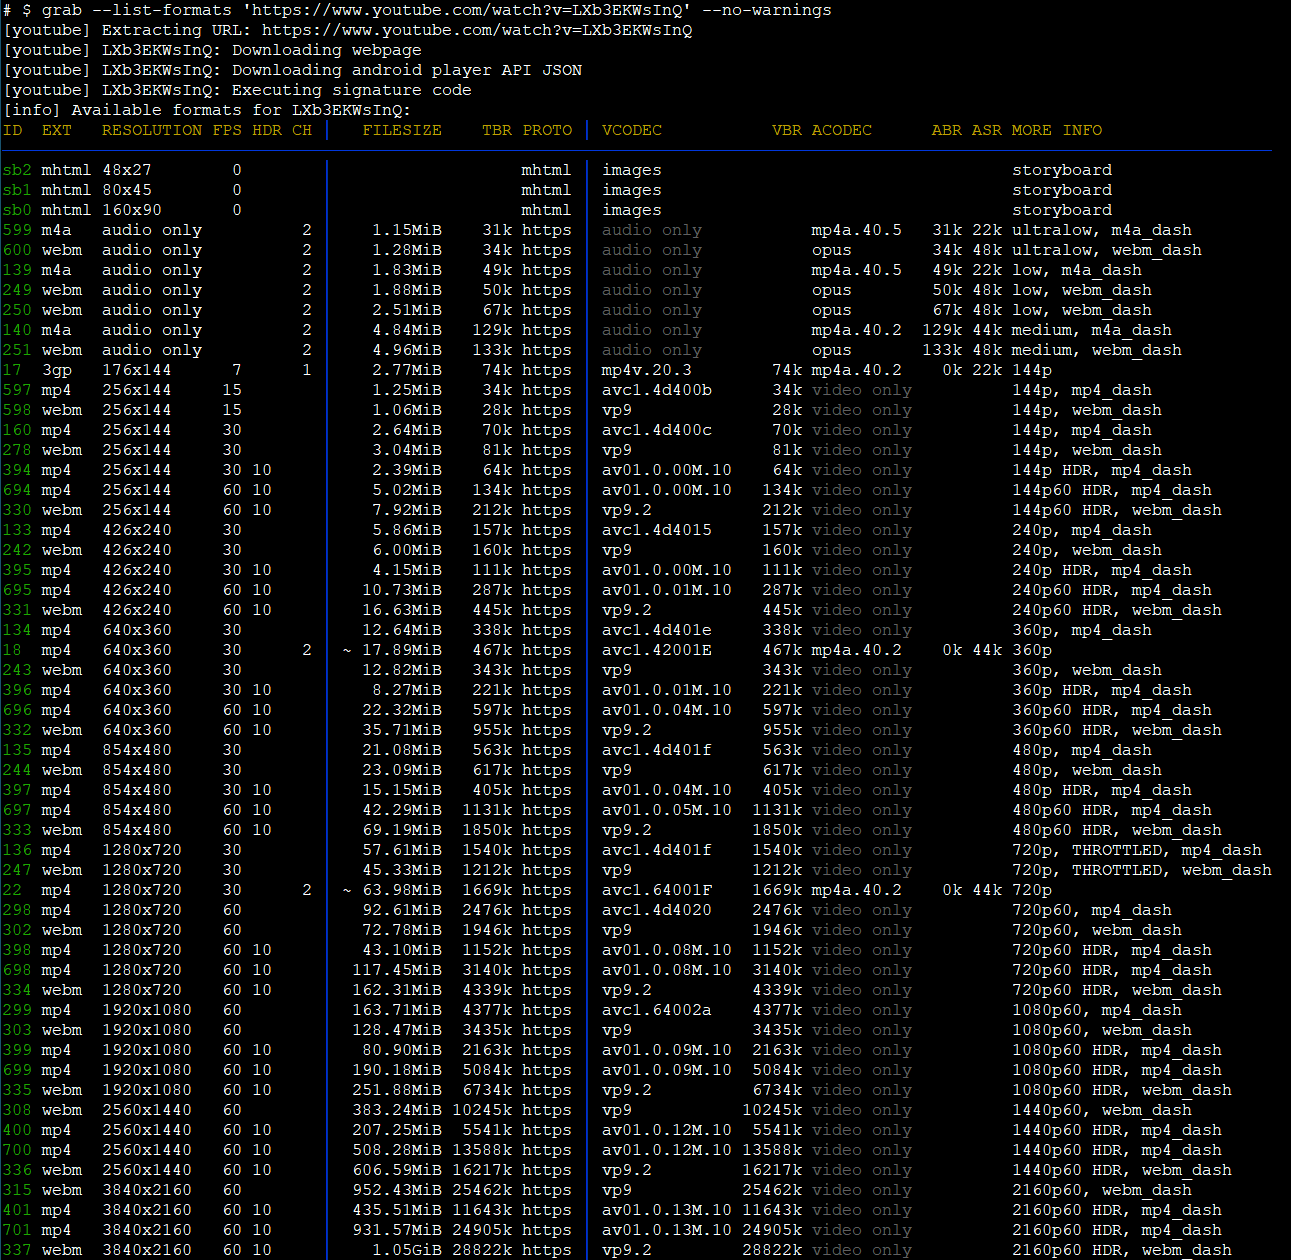Select format ID 18
This screenshot has height=1260, width=1291.
12,650
